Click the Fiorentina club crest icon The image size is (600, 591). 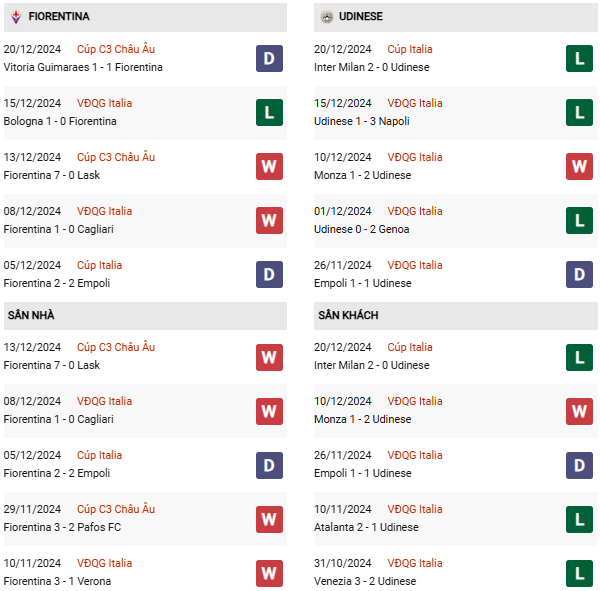tap(16, 16)
